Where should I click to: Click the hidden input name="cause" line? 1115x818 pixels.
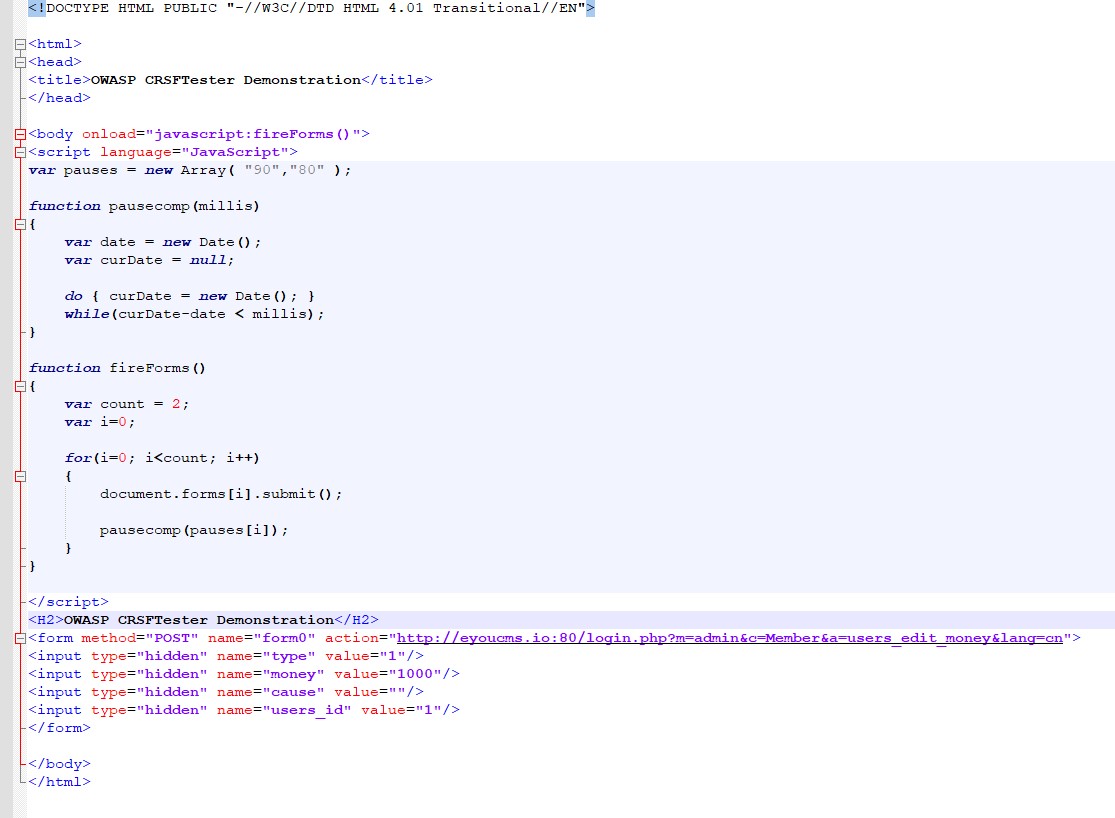[226, 691]
